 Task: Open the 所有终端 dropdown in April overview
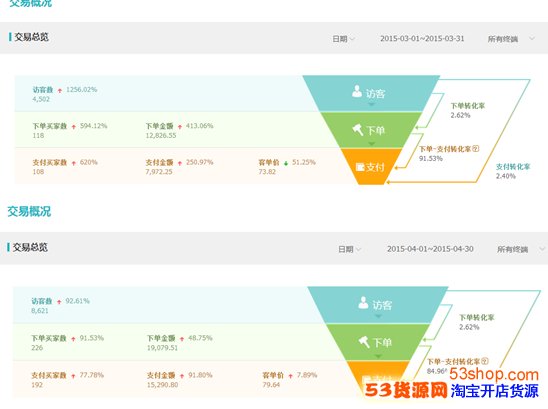coord(520,249)
